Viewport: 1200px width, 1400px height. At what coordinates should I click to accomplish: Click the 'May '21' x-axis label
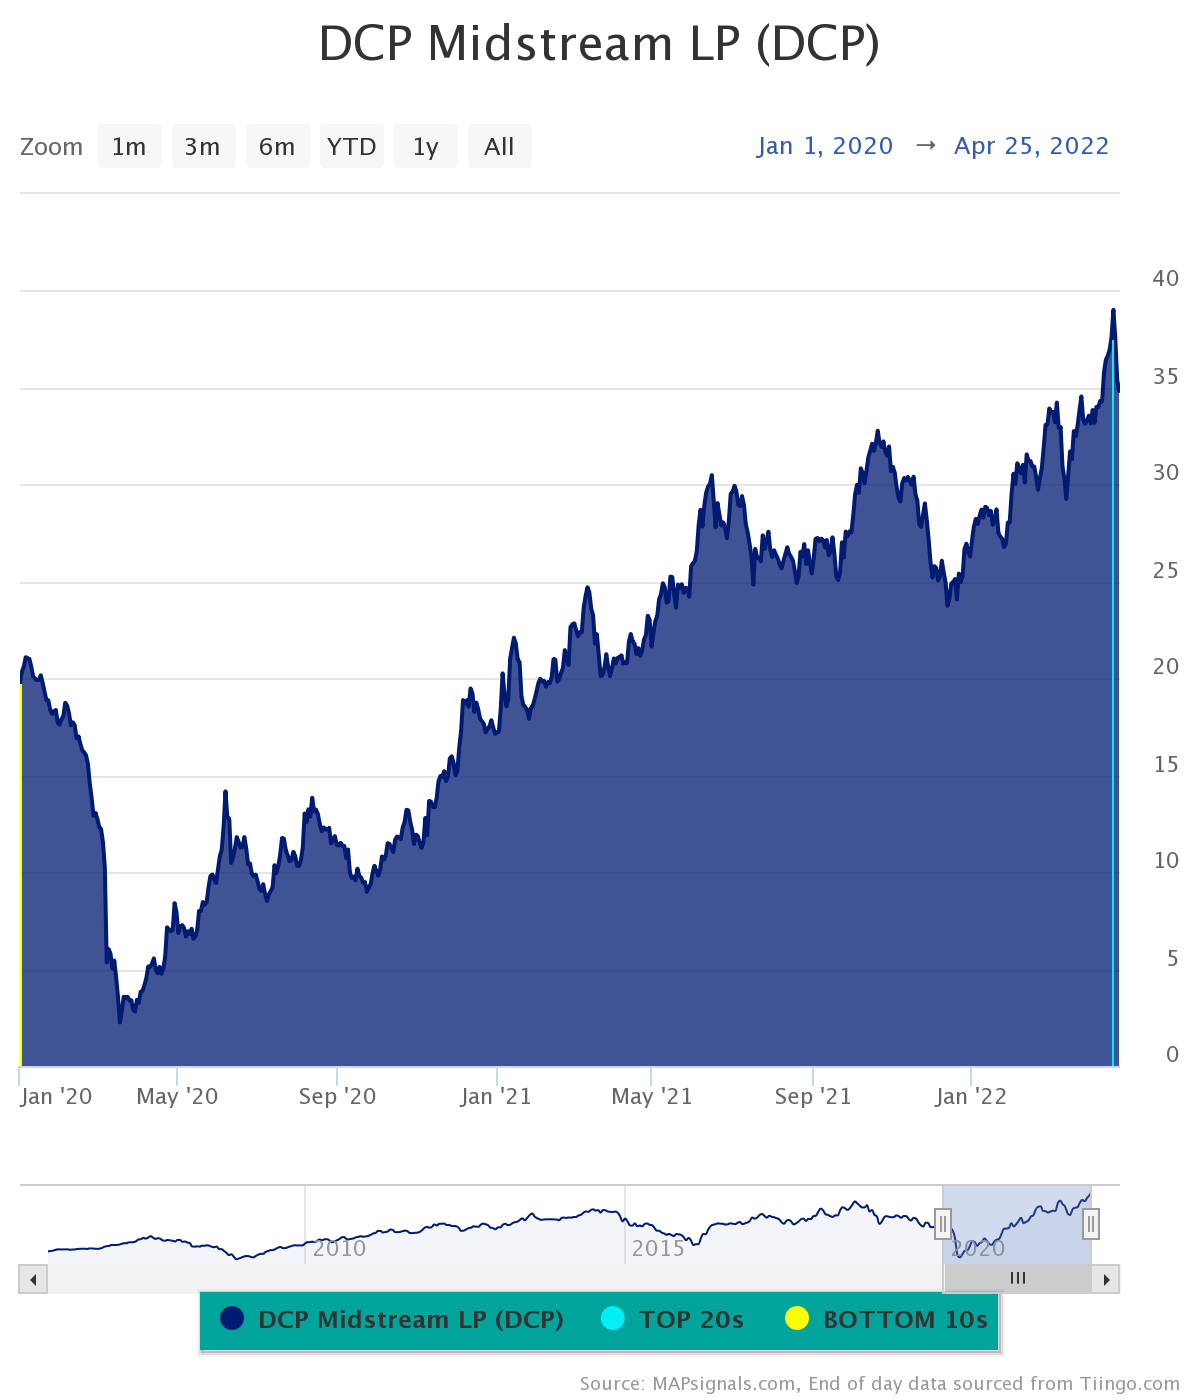click(x=652, y=1097)
